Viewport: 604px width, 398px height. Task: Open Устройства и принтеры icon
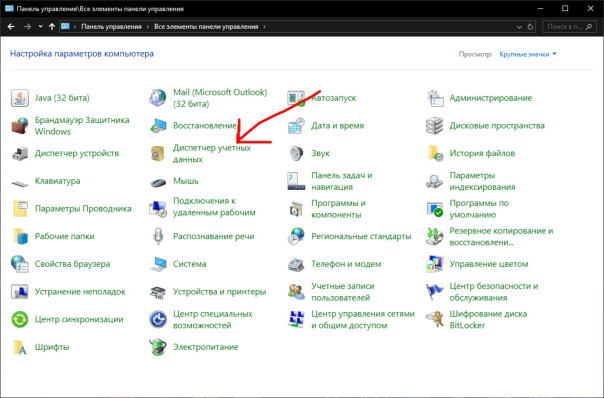[158, 292]
